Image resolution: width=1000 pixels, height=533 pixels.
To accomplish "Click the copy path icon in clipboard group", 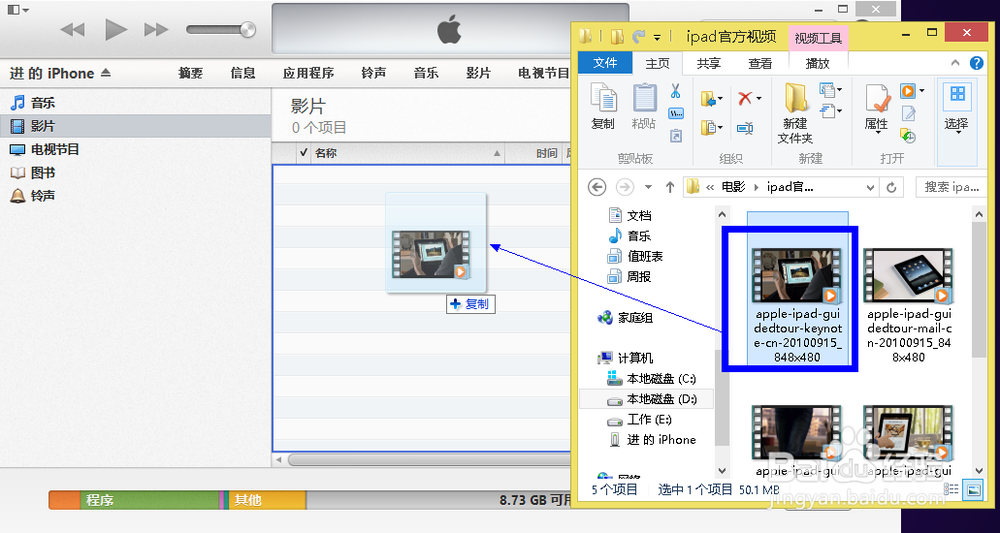I will click(x=676, y=113).
